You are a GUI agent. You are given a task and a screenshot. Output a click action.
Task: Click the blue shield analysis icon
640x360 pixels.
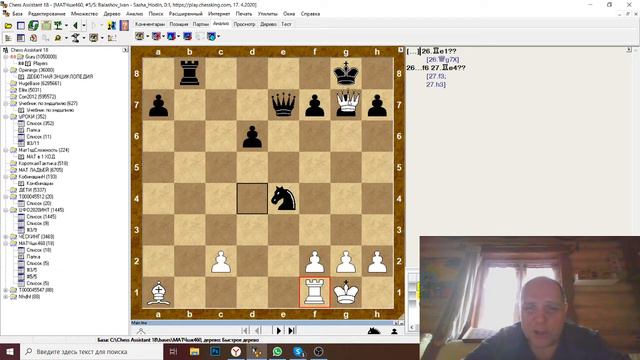point(187,36)
